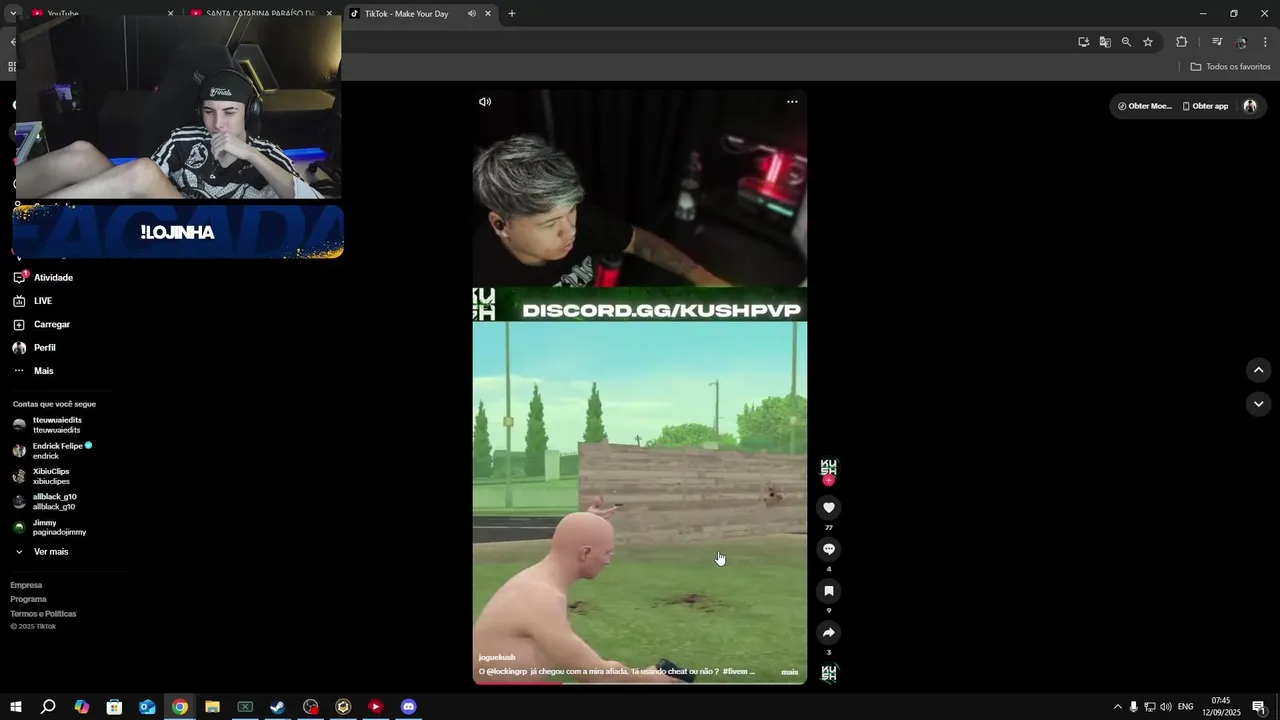This screenshot has height=720, width=1280.
Task: Click the Obter Moedas button
Action: [x=1144, y=106]
